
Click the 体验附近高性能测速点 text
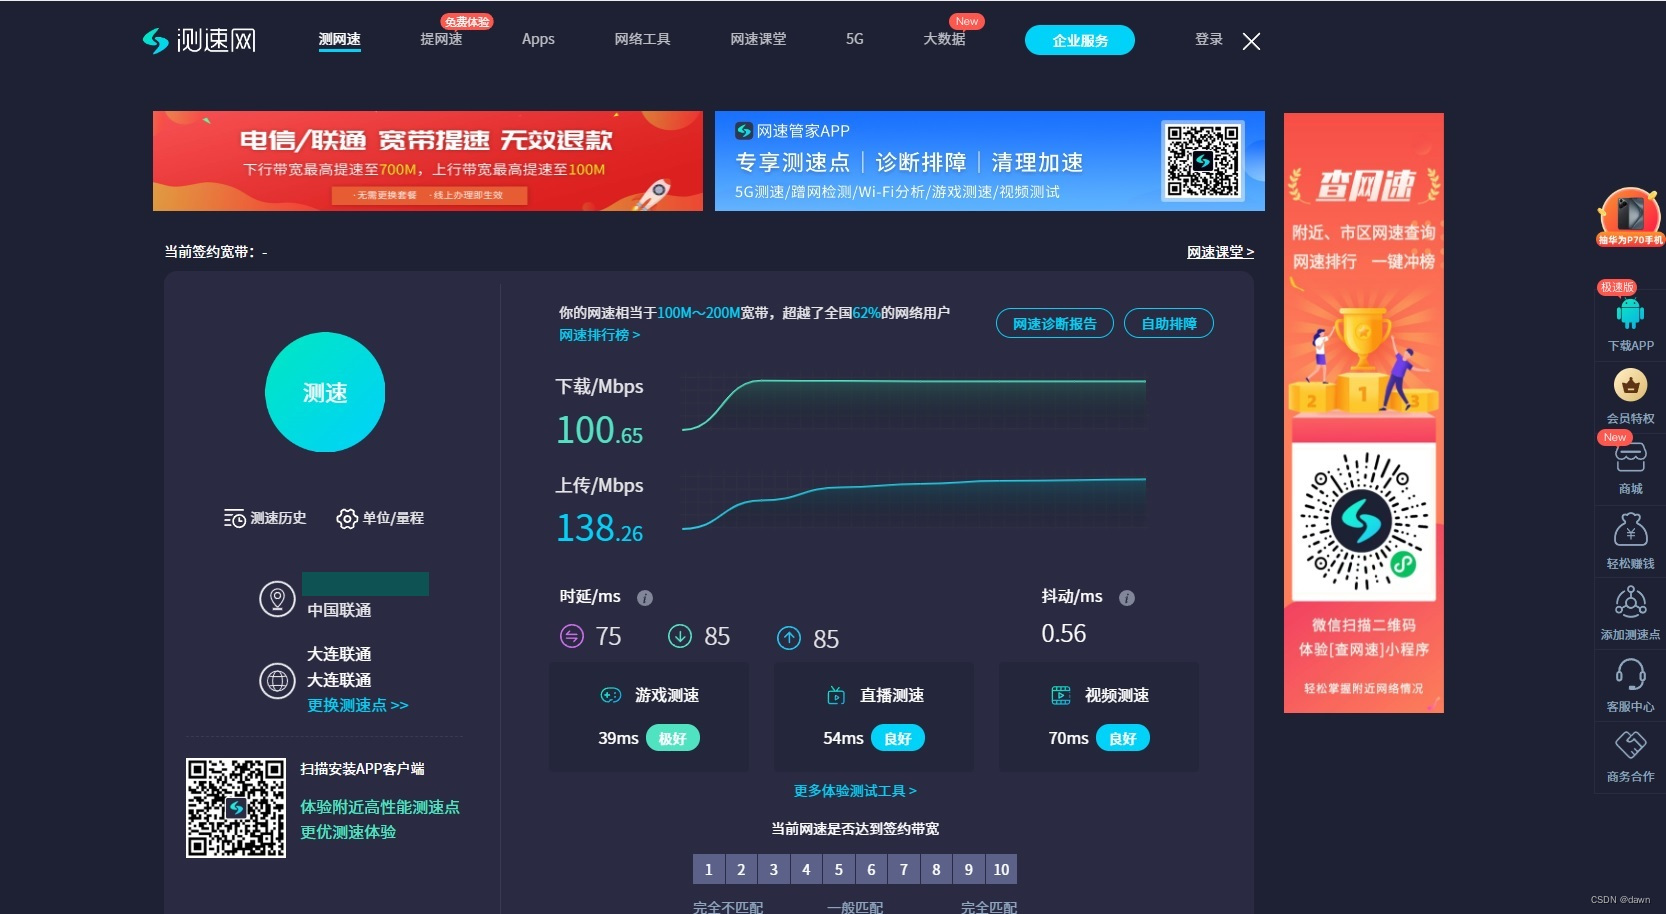click(x=380, y=807)
